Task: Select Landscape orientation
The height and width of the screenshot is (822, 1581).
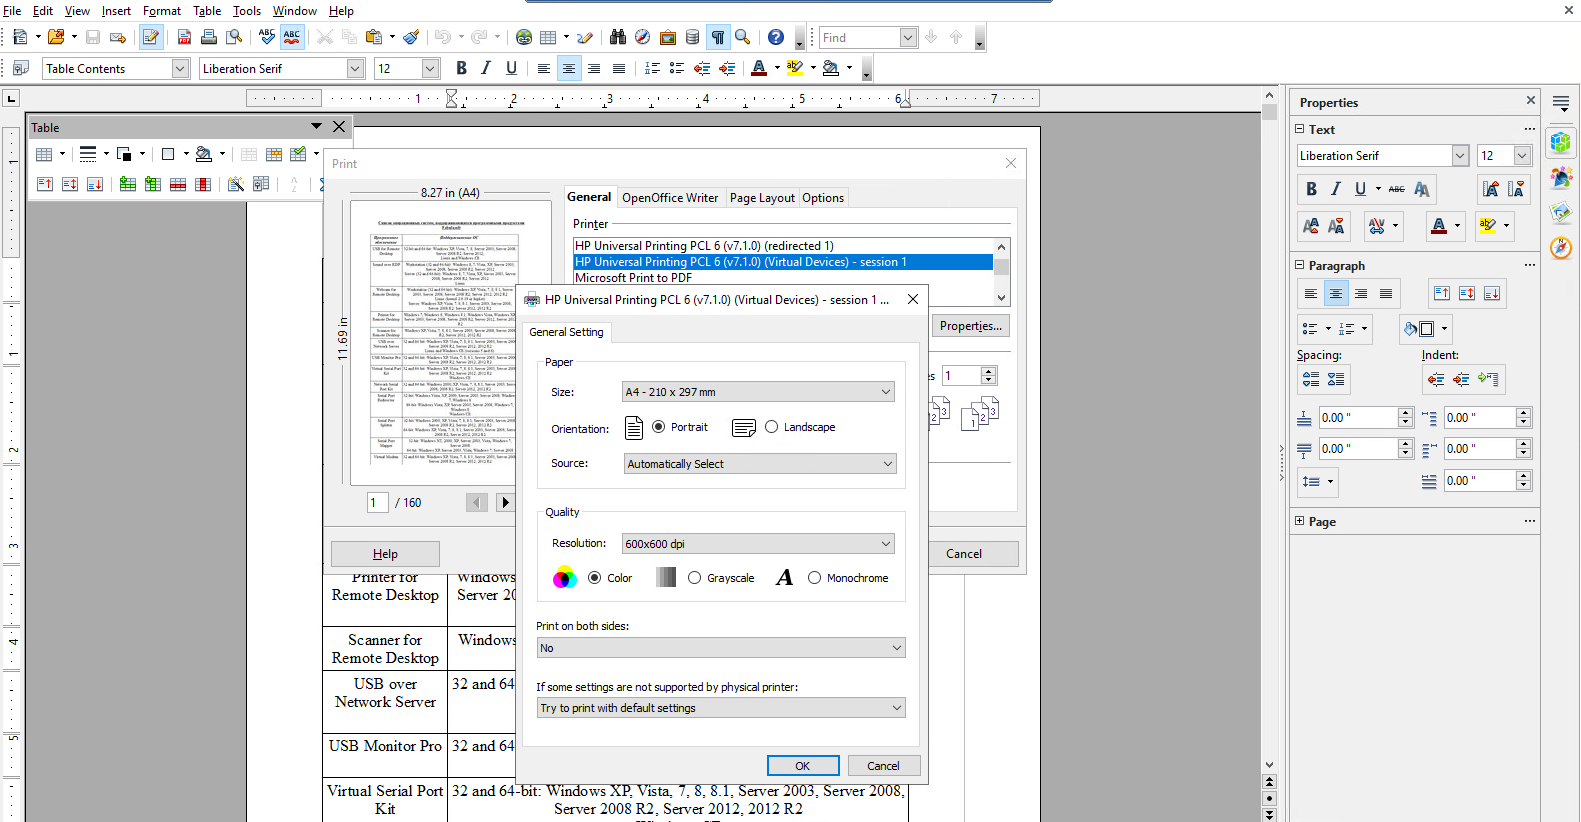Action: click(771, 427)
